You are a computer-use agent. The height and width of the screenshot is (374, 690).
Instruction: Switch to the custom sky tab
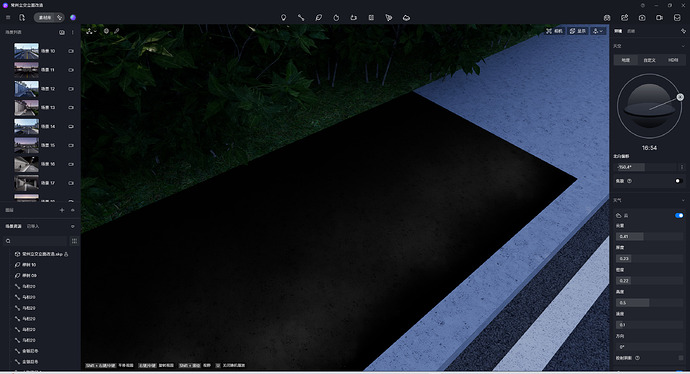point(650,60)
